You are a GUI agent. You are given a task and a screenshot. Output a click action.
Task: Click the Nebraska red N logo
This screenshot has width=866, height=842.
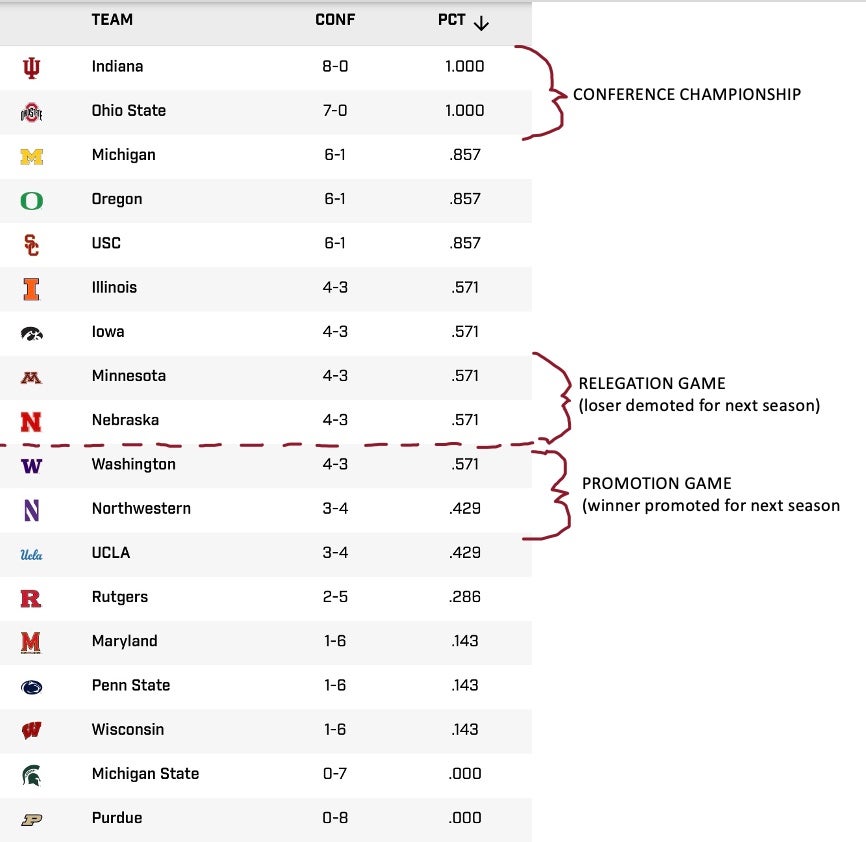pyautogui.click(x=32, y=421)
